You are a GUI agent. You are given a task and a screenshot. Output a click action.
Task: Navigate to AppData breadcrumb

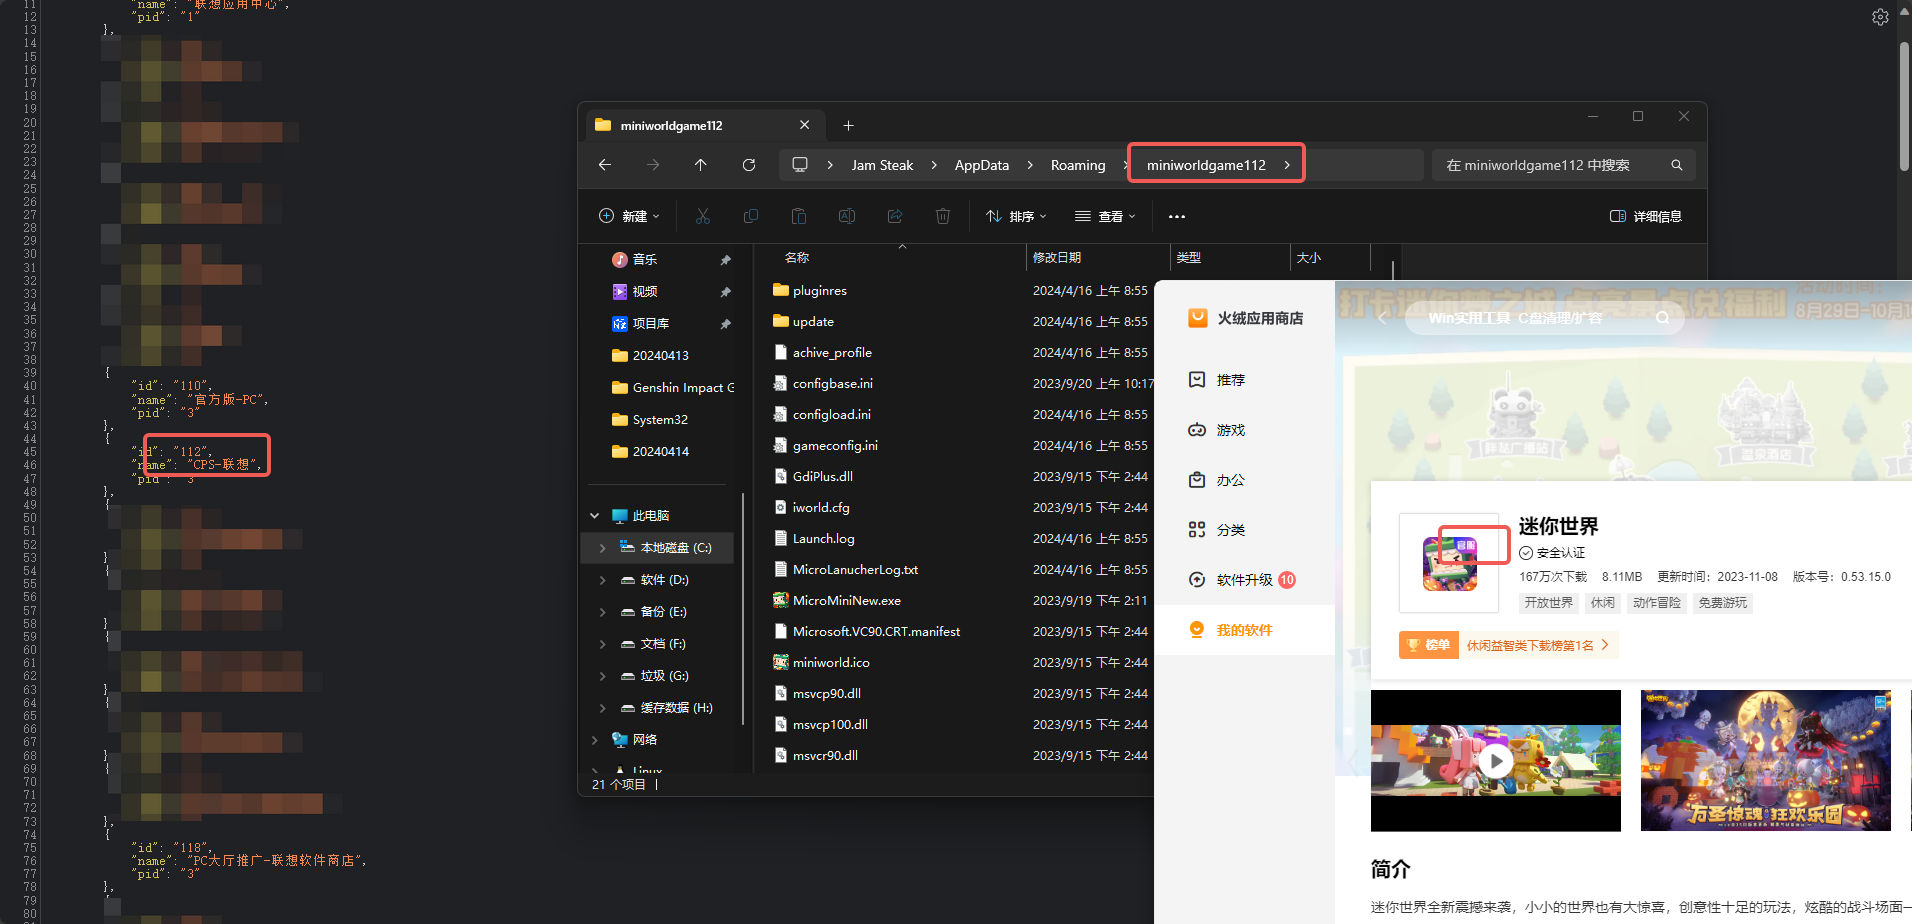[x=982, y=165]
